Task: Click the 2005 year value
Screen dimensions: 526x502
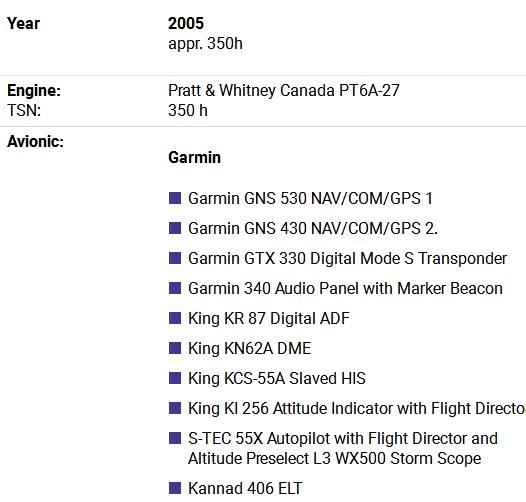Action: coord(186,23)
